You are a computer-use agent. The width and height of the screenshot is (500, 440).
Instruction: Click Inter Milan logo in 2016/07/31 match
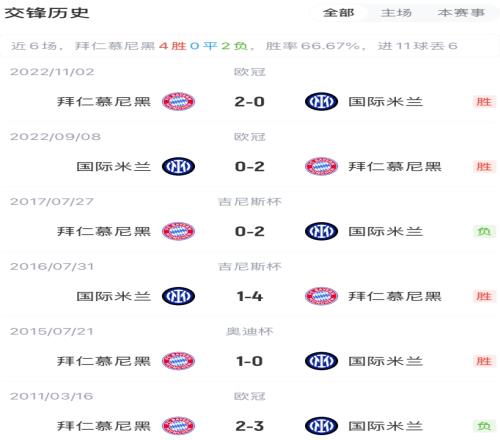178,296
